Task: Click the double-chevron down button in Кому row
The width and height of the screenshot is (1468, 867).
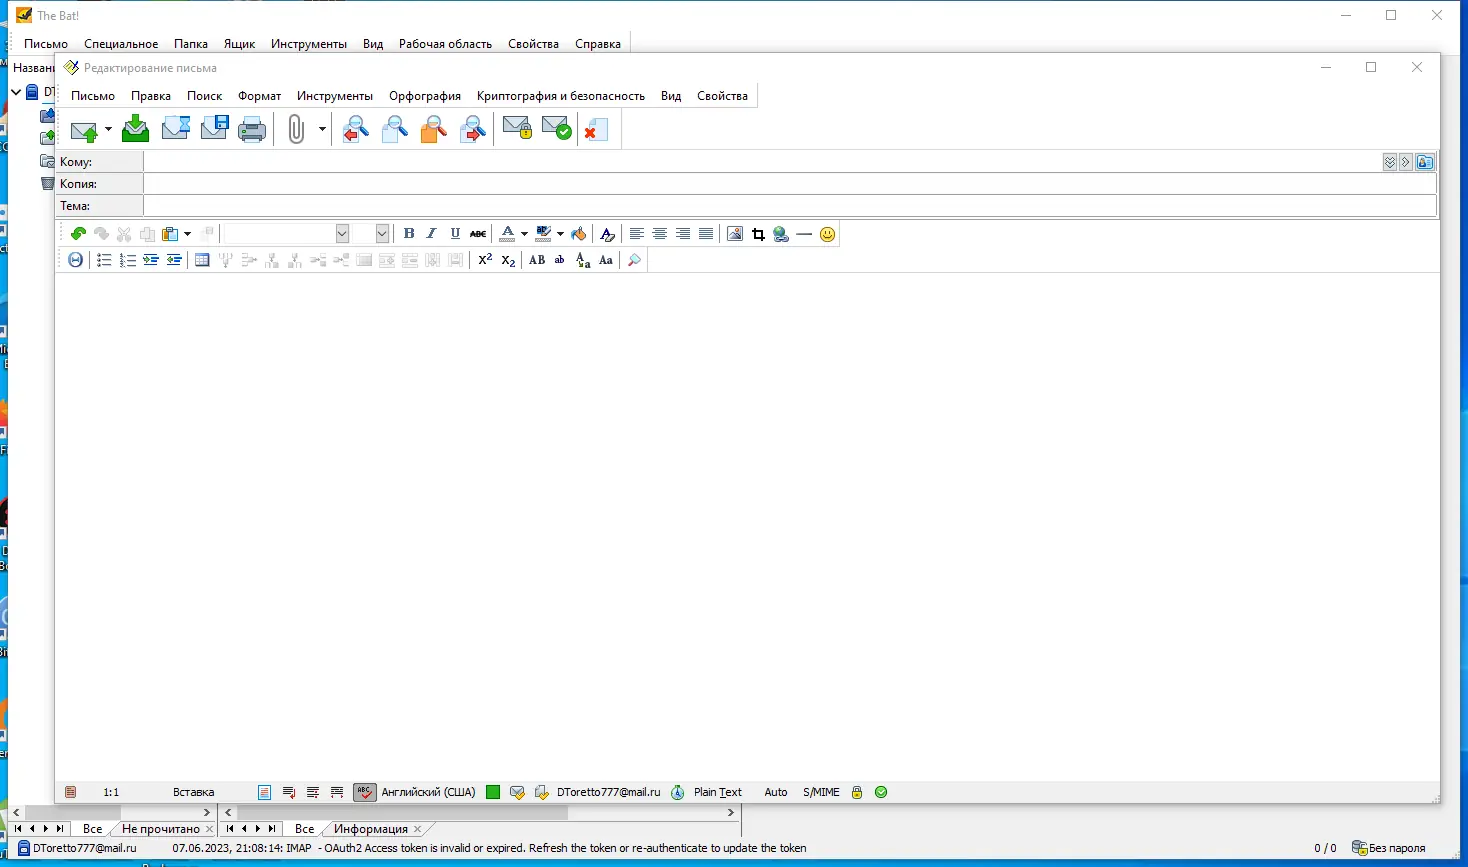Action: (1390, 162)
